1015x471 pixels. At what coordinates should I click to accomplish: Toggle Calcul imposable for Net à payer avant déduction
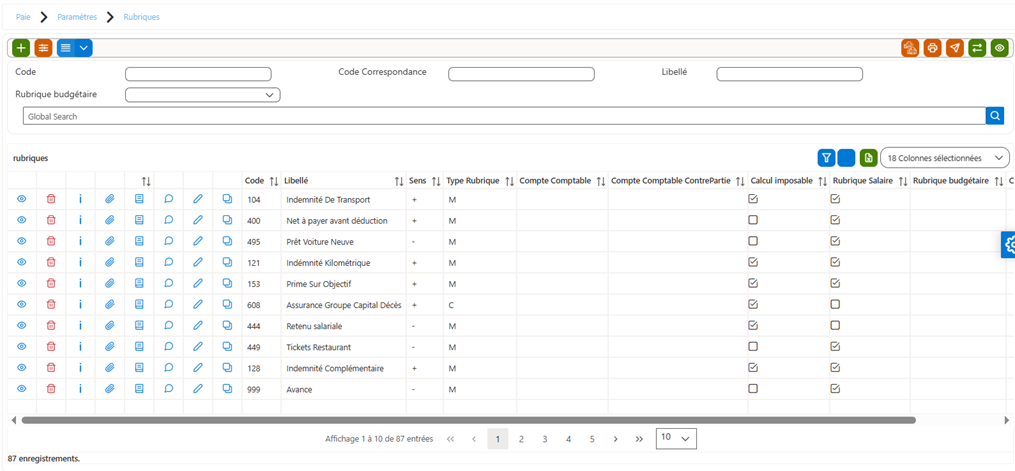[753, 220]
